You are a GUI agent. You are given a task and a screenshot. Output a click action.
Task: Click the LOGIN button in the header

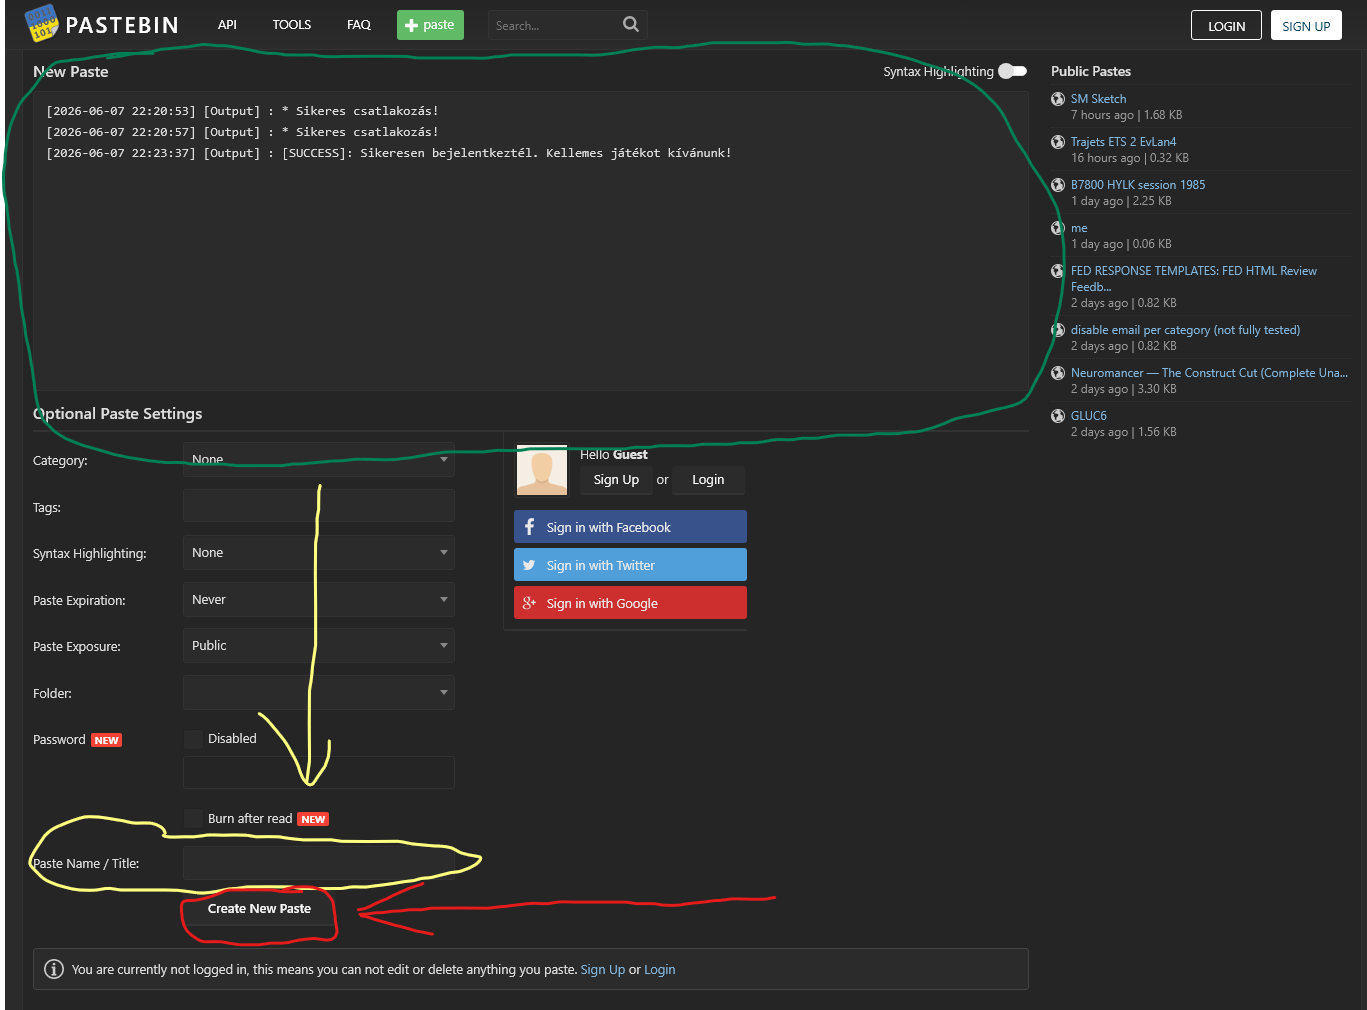(x=1226, y=26)
